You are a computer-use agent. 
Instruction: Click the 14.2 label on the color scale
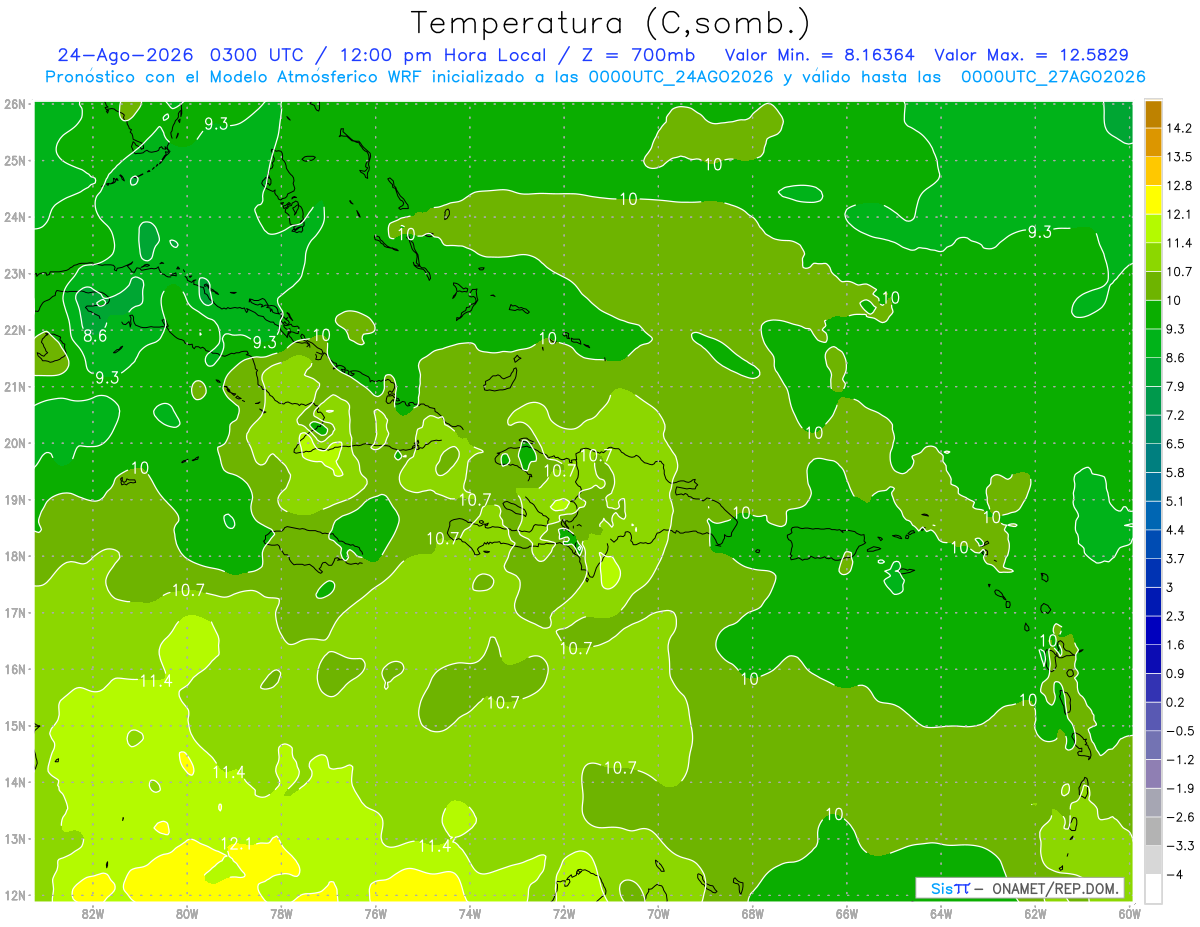click(1179, 128)
